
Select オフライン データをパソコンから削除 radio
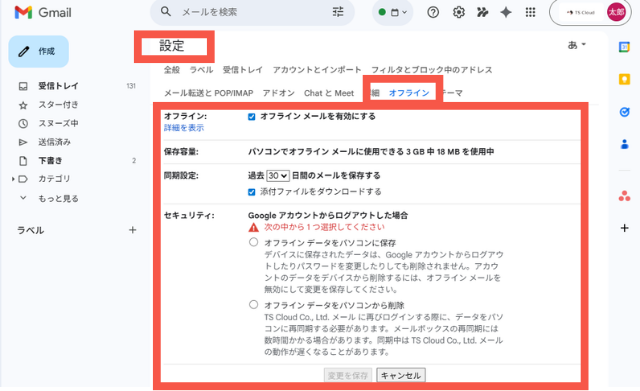click(x=253, y=304)
